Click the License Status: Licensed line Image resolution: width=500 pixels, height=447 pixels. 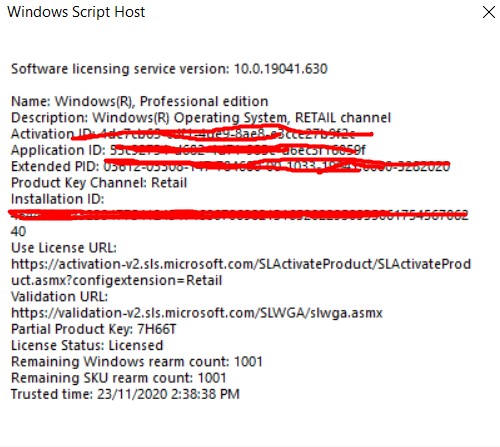coord(87,346)
